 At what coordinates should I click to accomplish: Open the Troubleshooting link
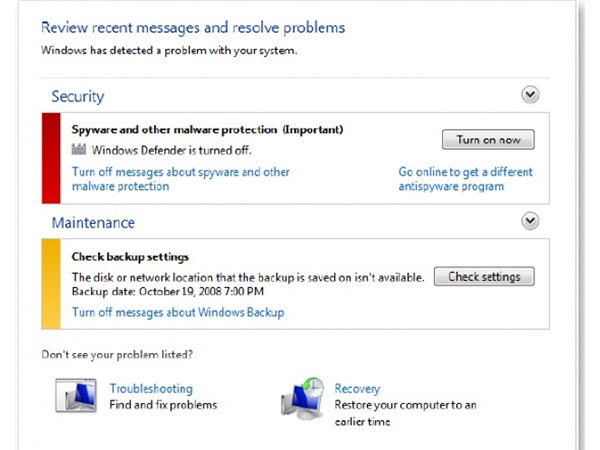click(x=151, y=389)
